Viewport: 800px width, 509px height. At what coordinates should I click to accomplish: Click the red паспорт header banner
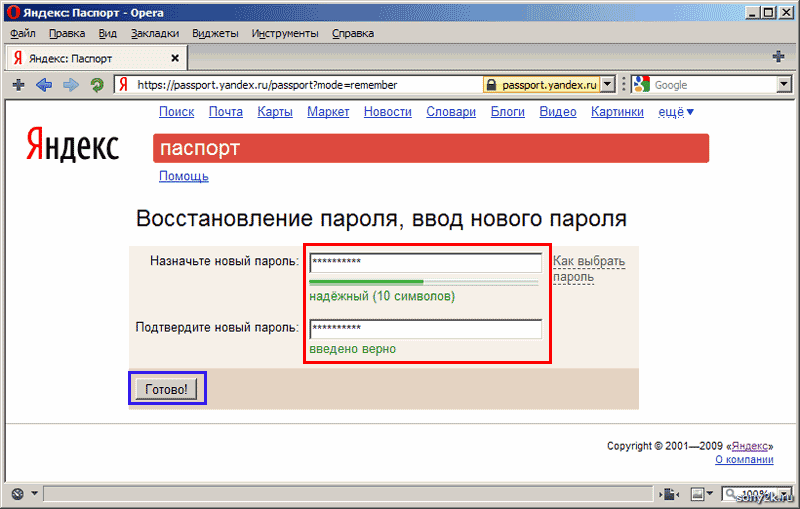(431, 148)
